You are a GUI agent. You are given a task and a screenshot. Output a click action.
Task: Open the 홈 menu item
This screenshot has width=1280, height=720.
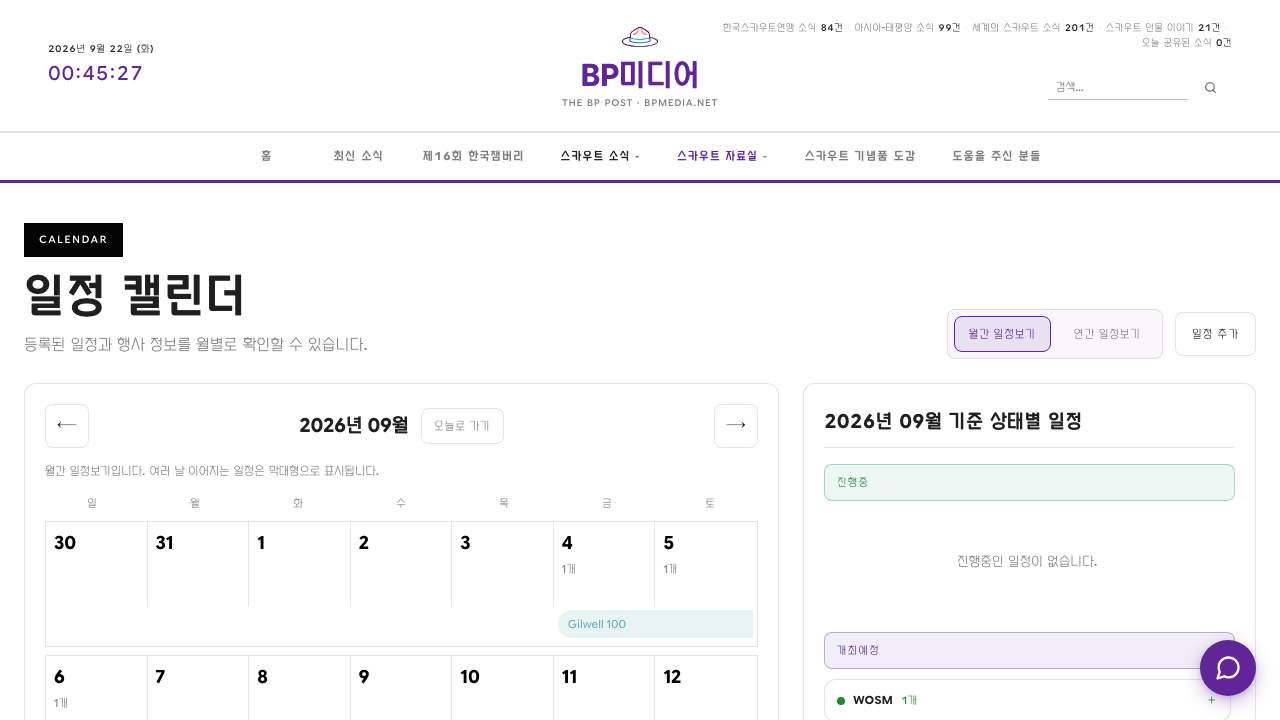266,156
